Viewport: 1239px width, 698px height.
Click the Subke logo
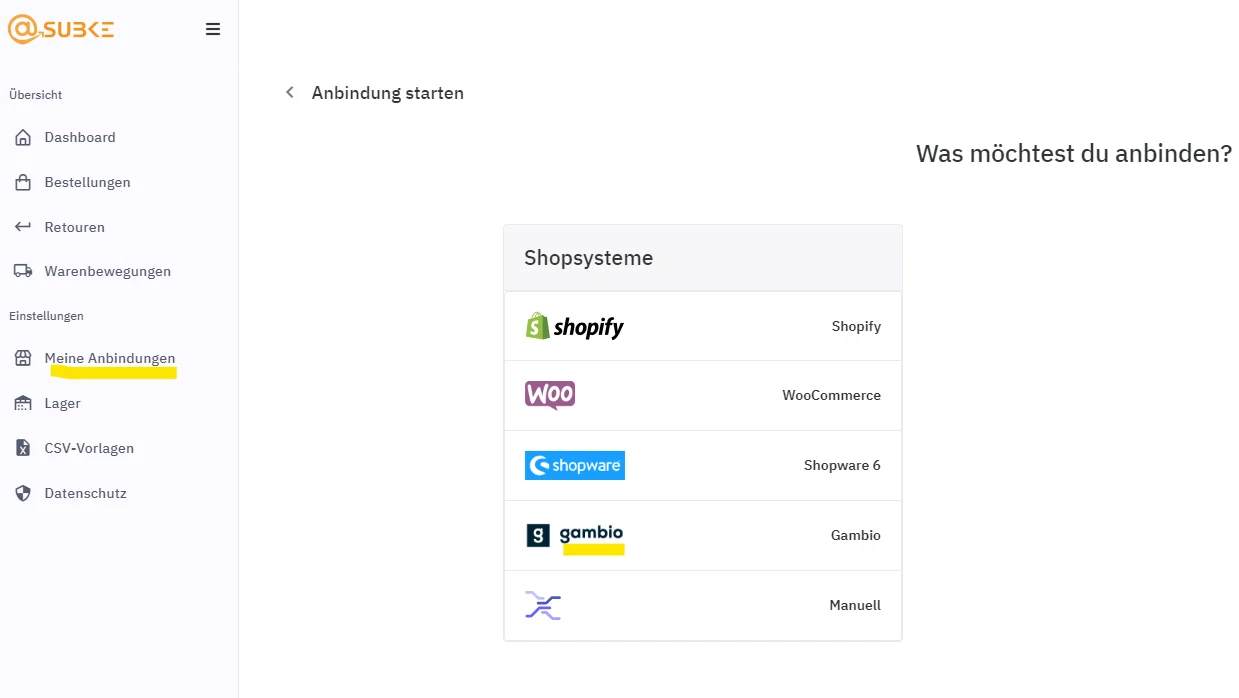pyautogui.click(x=61, y=29)
